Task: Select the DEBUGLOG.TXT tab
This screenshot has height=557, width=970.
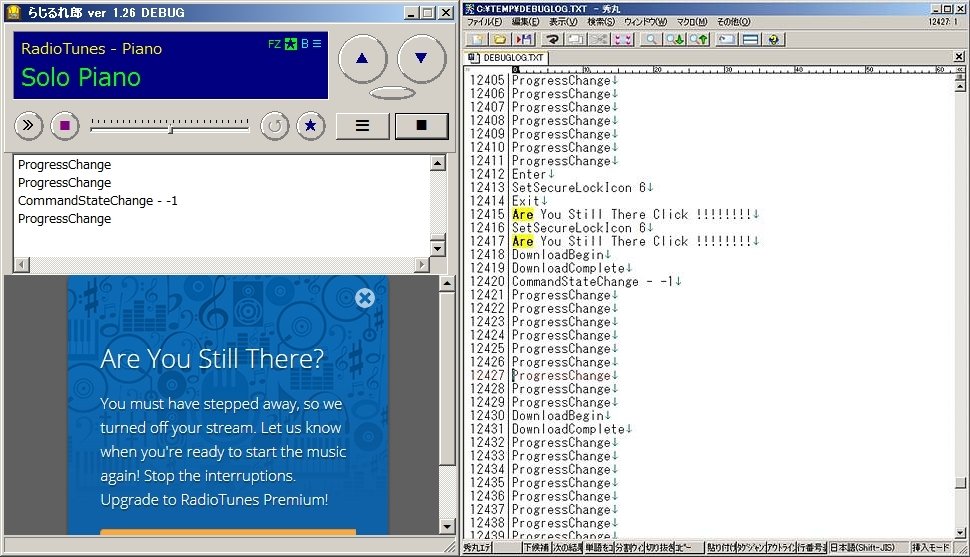Action: (x=506, y=58)
